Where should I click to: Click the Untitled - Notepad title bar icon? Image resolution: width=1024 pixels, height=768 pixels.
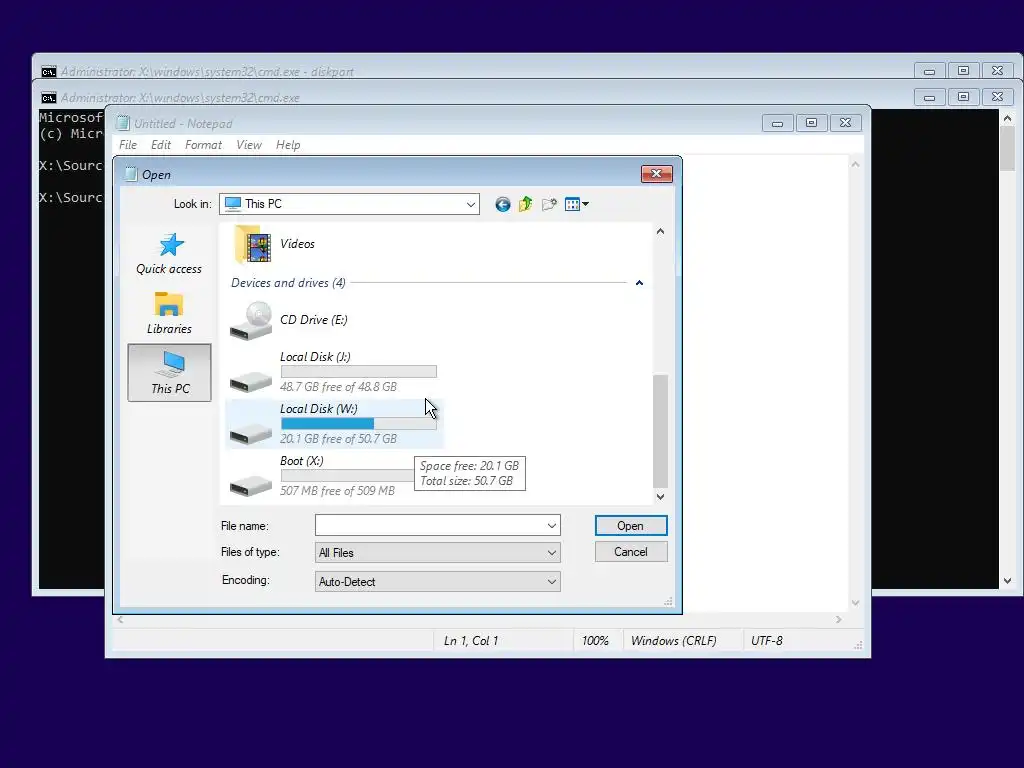123,123
